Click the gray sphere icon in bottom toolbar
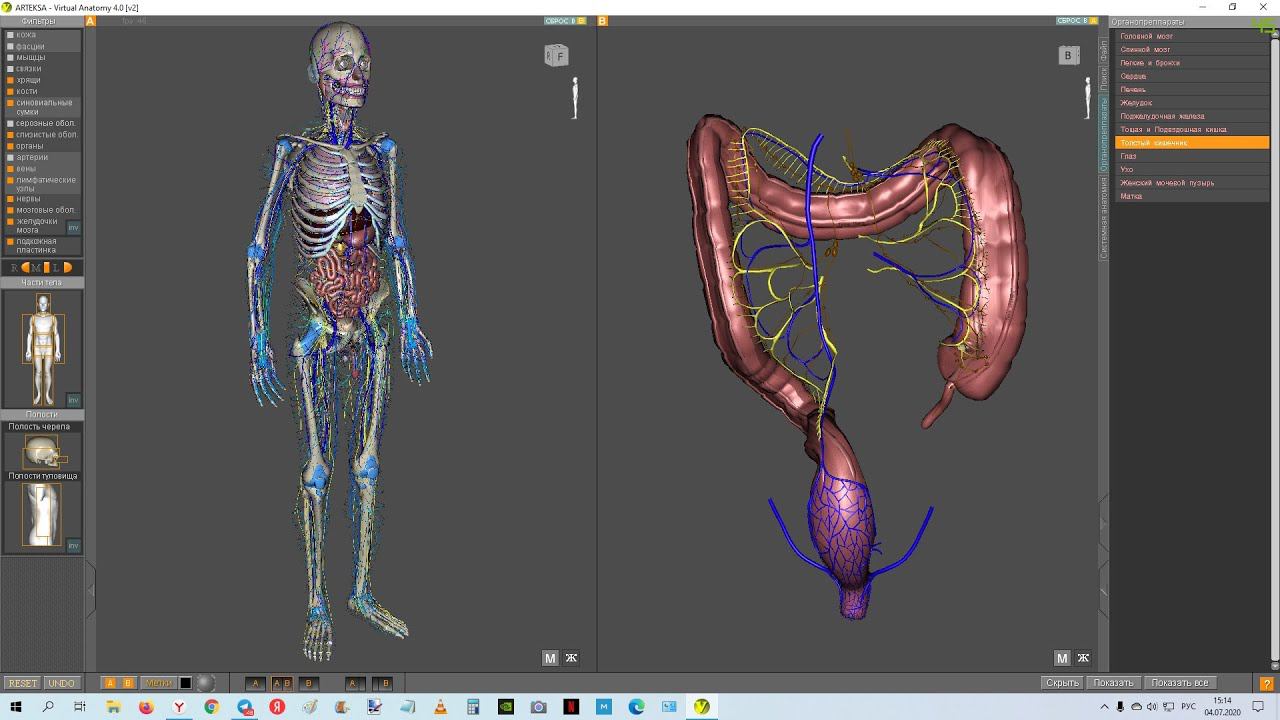Viewport: 1280px width, 720px height. (205, 683)
